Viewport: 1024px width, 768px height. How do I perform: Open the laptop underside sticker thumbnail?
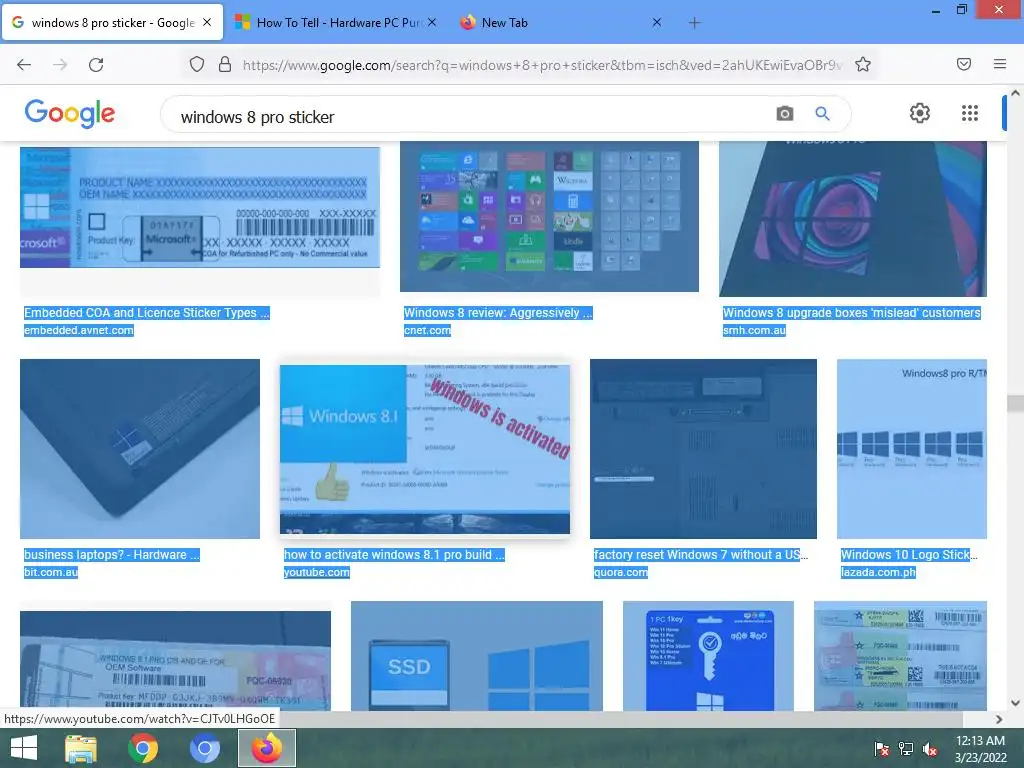(140, 449)
